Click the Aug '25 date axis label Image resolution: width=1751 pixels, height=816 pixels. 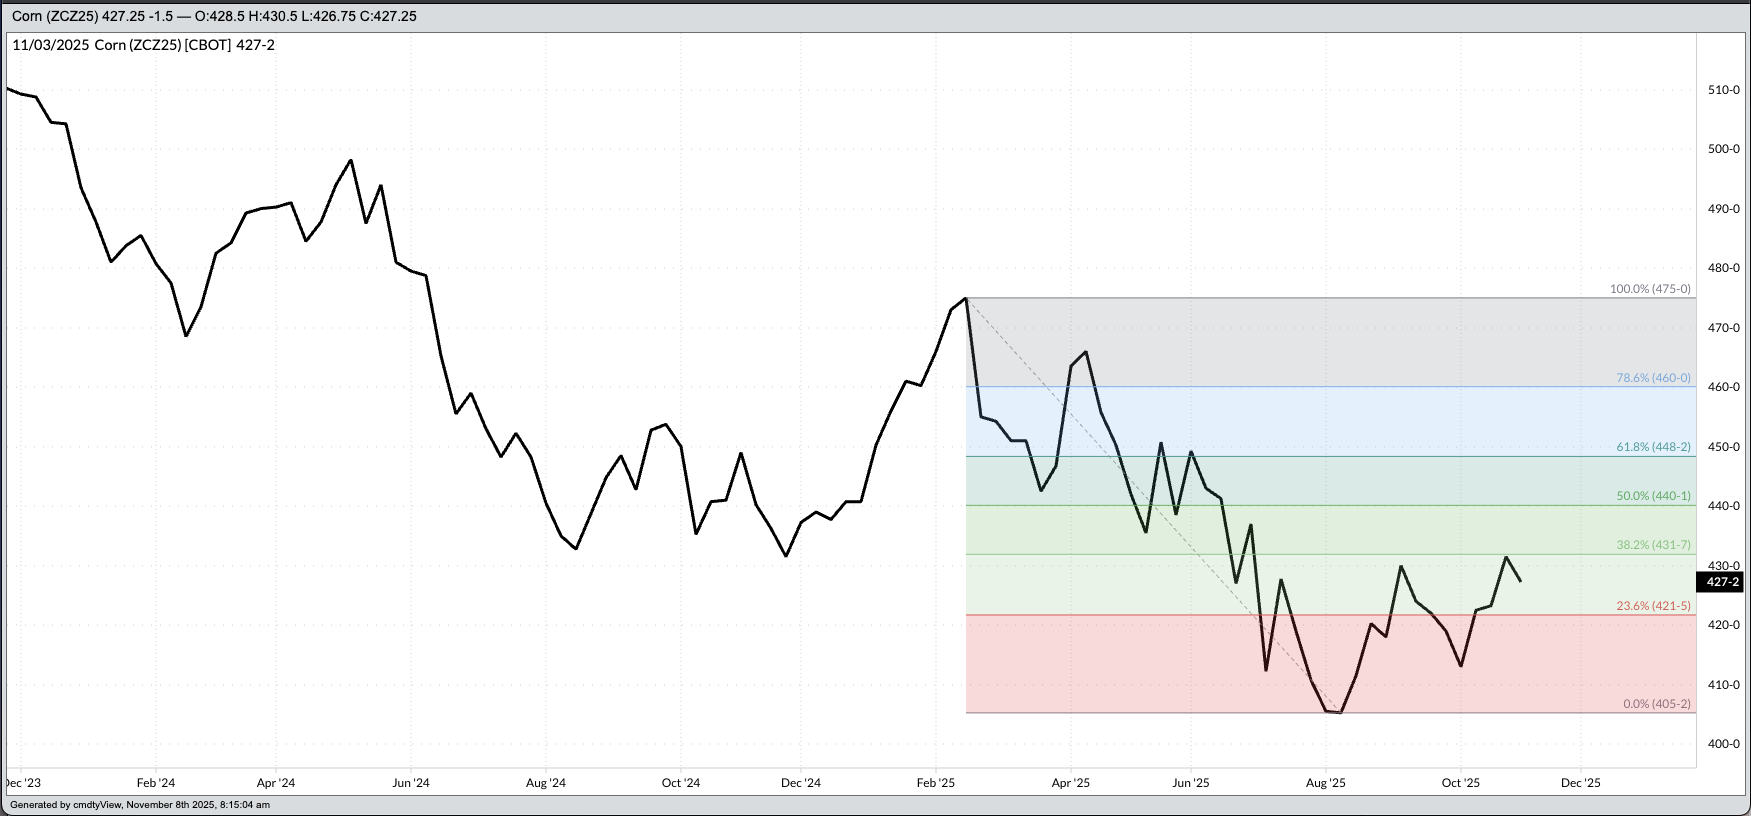pyautogui.click(x=1325, y=783)
